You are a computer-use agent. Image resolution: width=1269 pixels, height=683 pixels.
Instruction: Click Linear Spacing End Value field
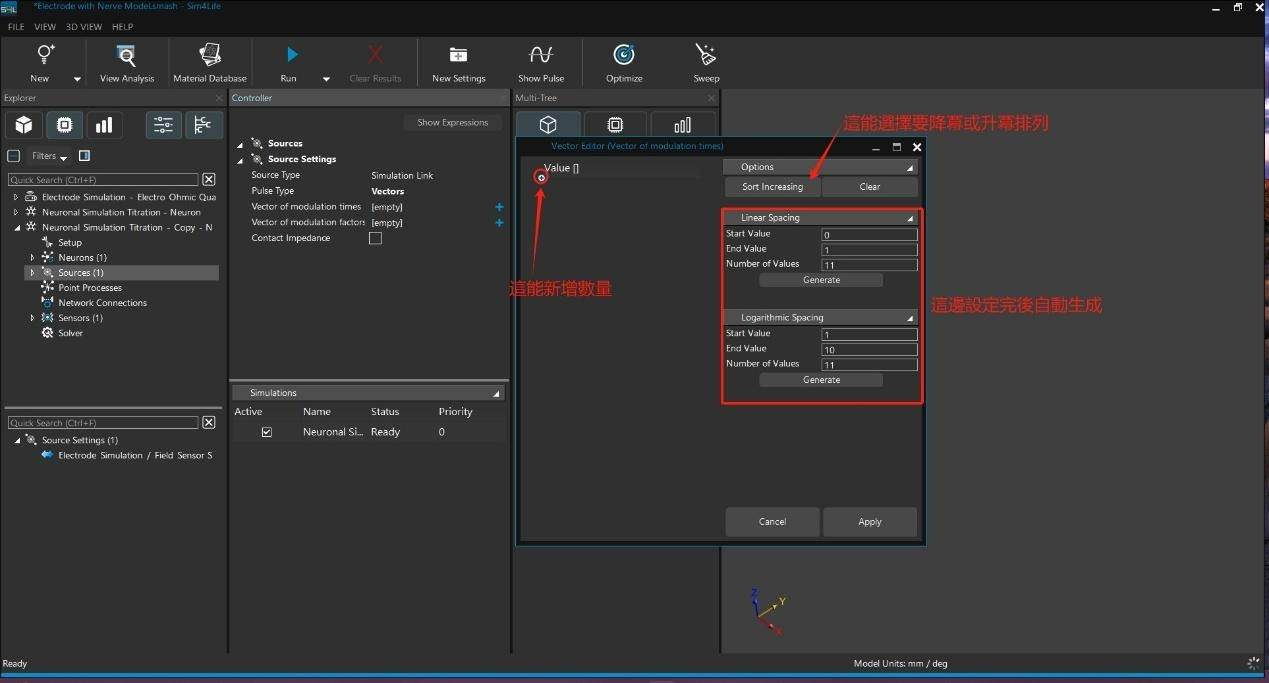pyautogui.click(x=868, y=250)
